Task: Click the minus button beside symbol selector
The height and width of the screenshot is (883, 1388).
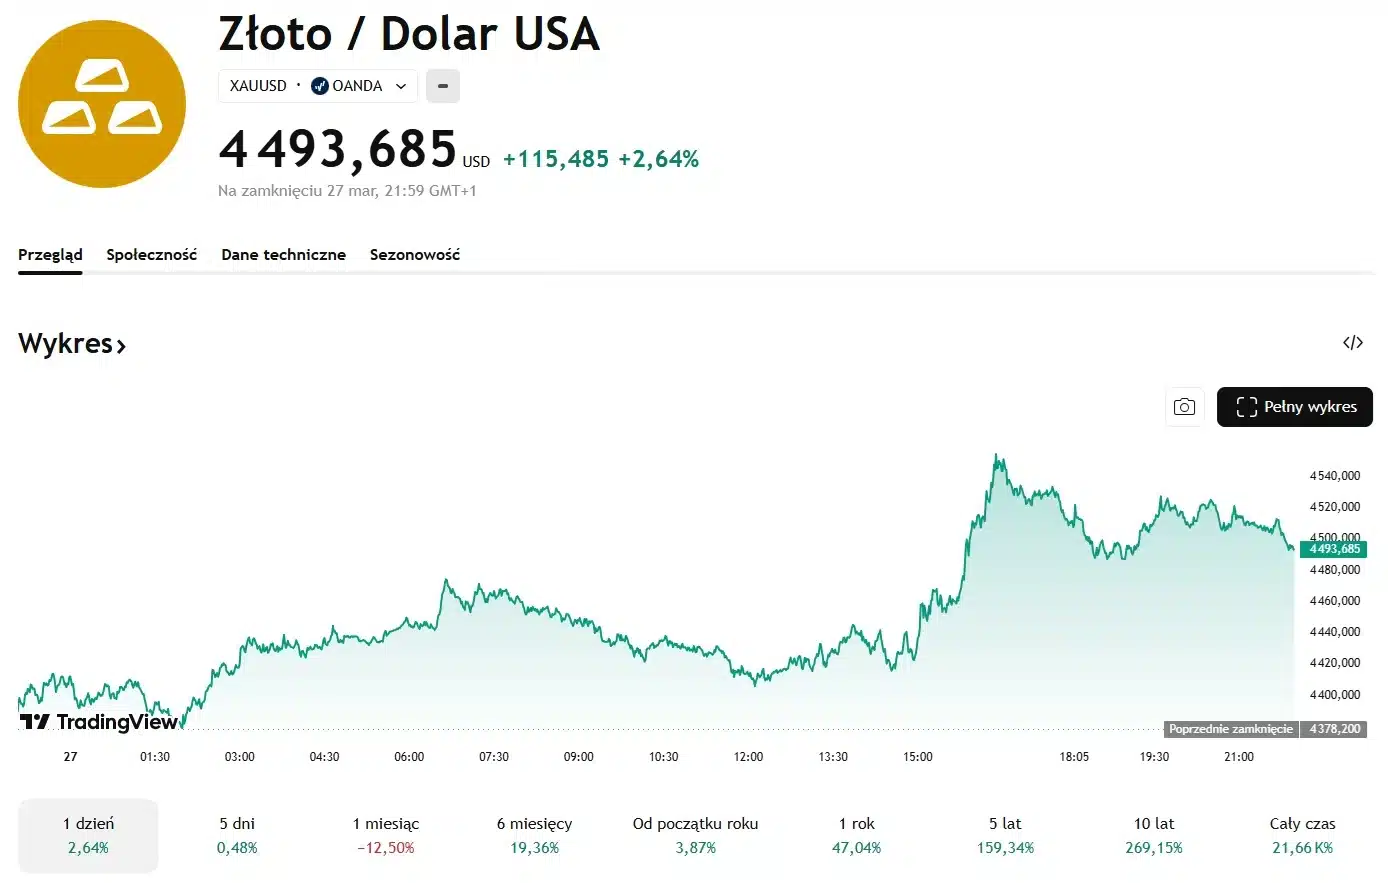Action: click(443, 86)
